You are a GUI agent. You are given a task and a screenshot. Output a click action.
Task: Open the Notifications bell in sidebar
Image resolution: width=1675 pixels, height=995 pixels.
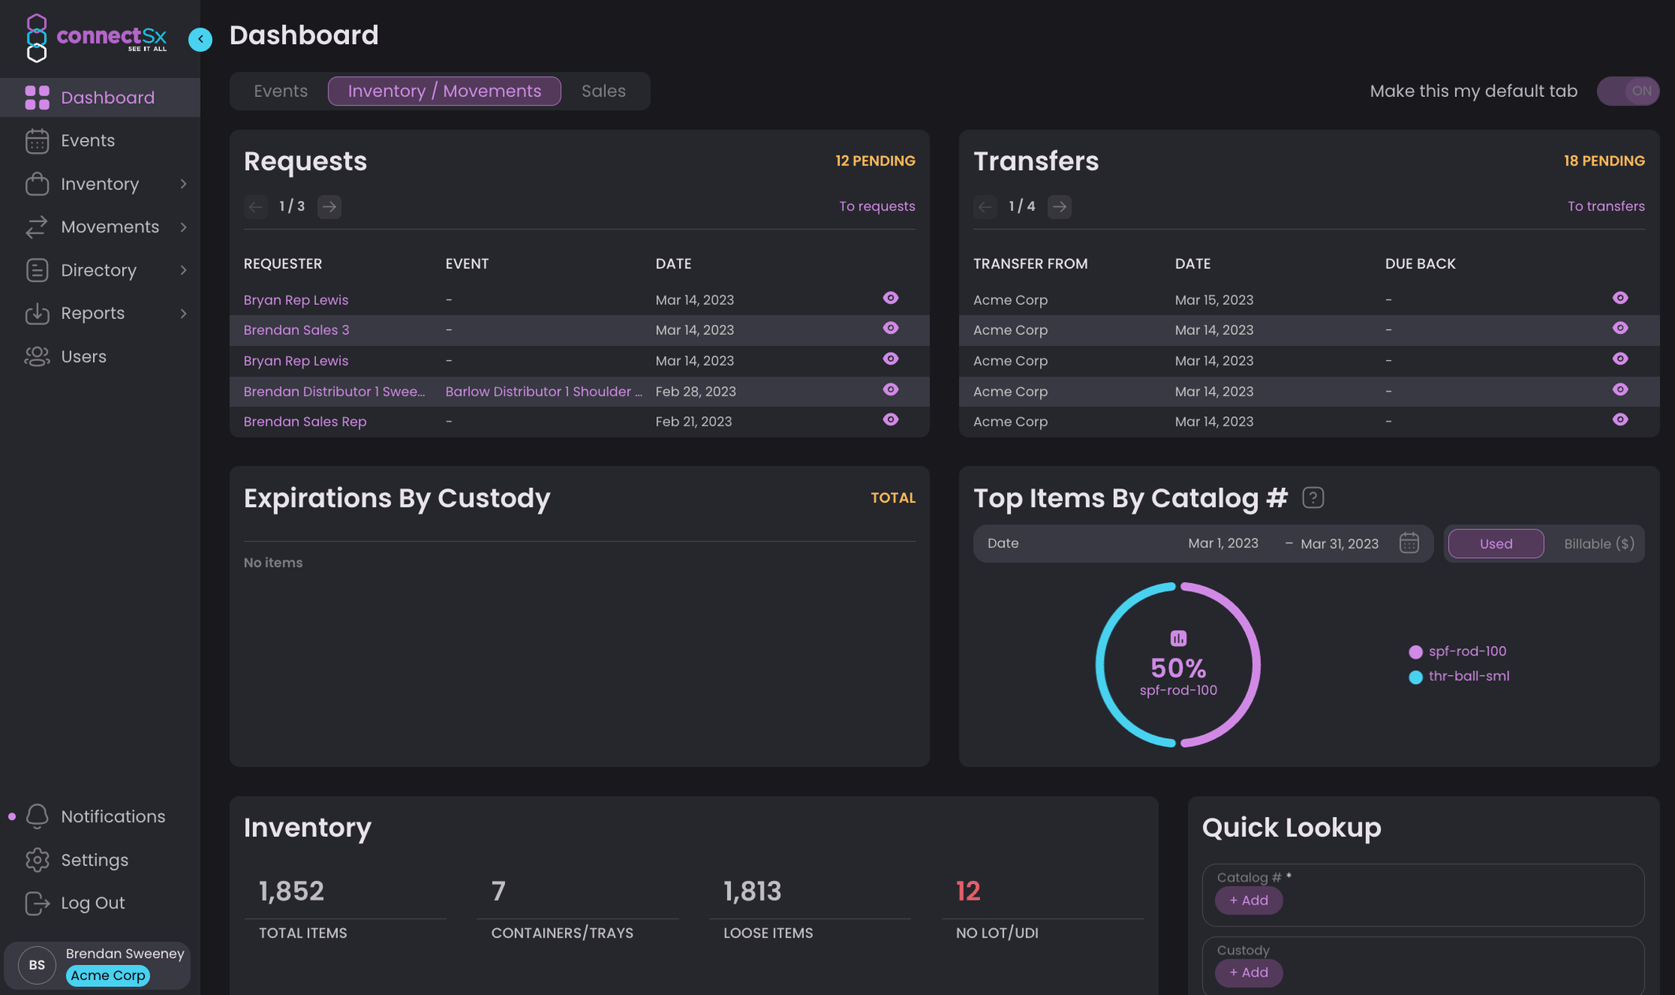(37, 816)
